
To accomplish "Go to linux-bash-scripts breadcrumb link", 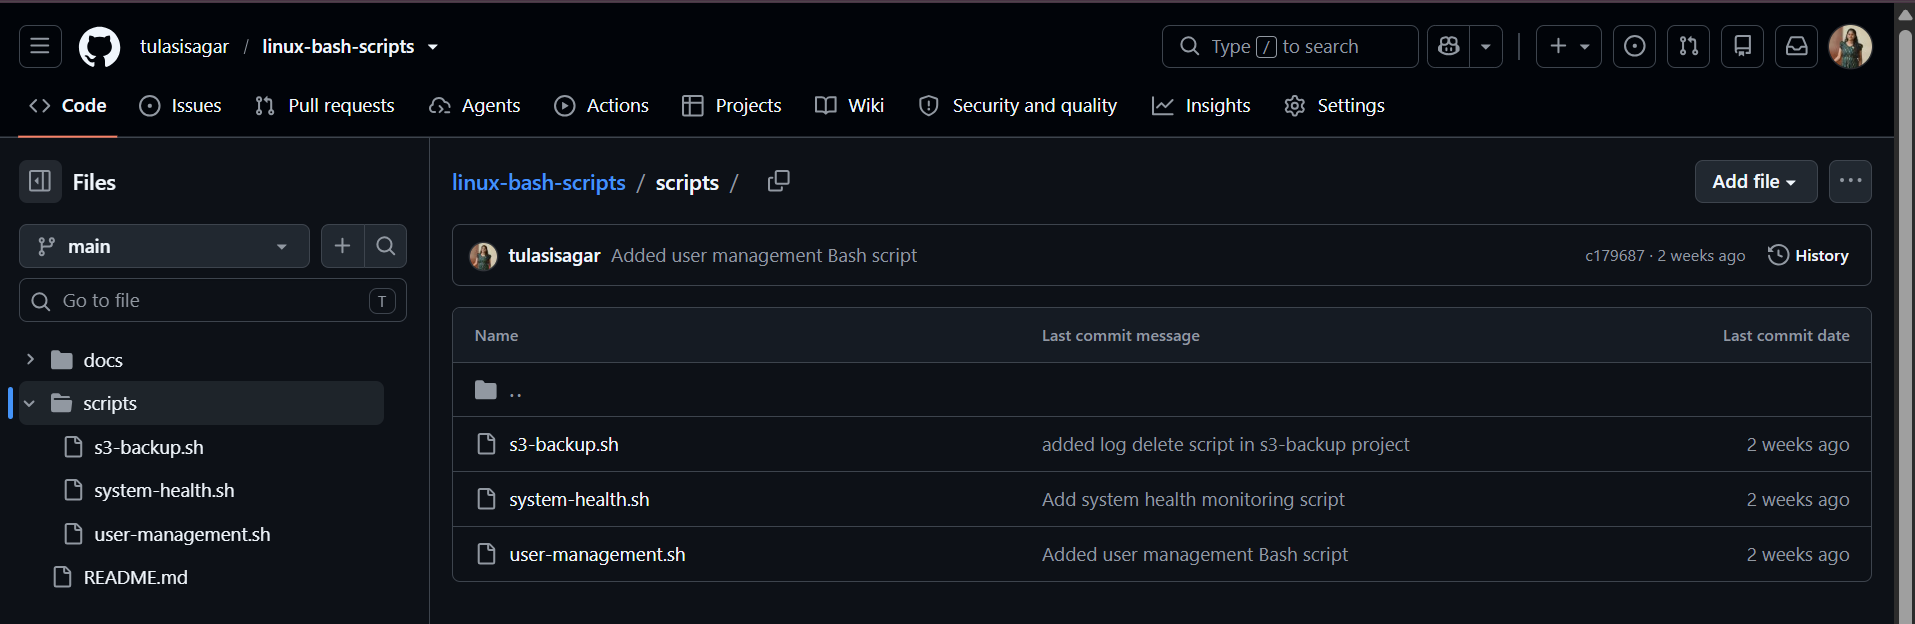I will click(538, 182).
